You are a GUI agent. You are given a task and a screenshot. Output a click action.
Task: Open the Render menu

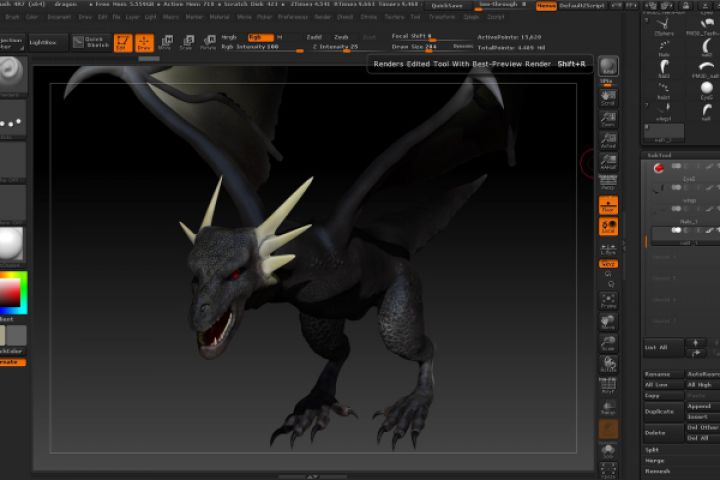click(320, 17)
